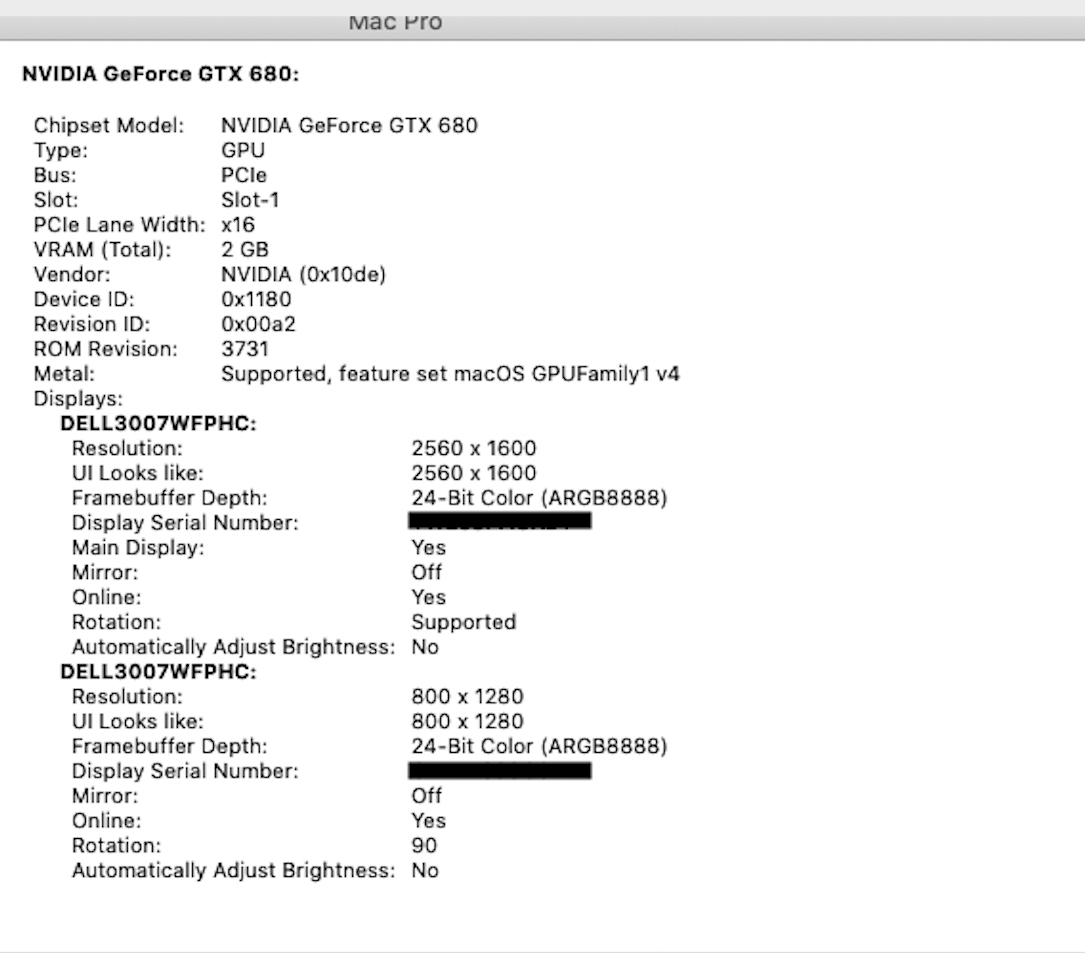Viewport: 1085px width, 953px height.
Task: Click the NVIDIA GeForce GTX 680 heading
Action: pyautogui.click(x=161, y=74)
